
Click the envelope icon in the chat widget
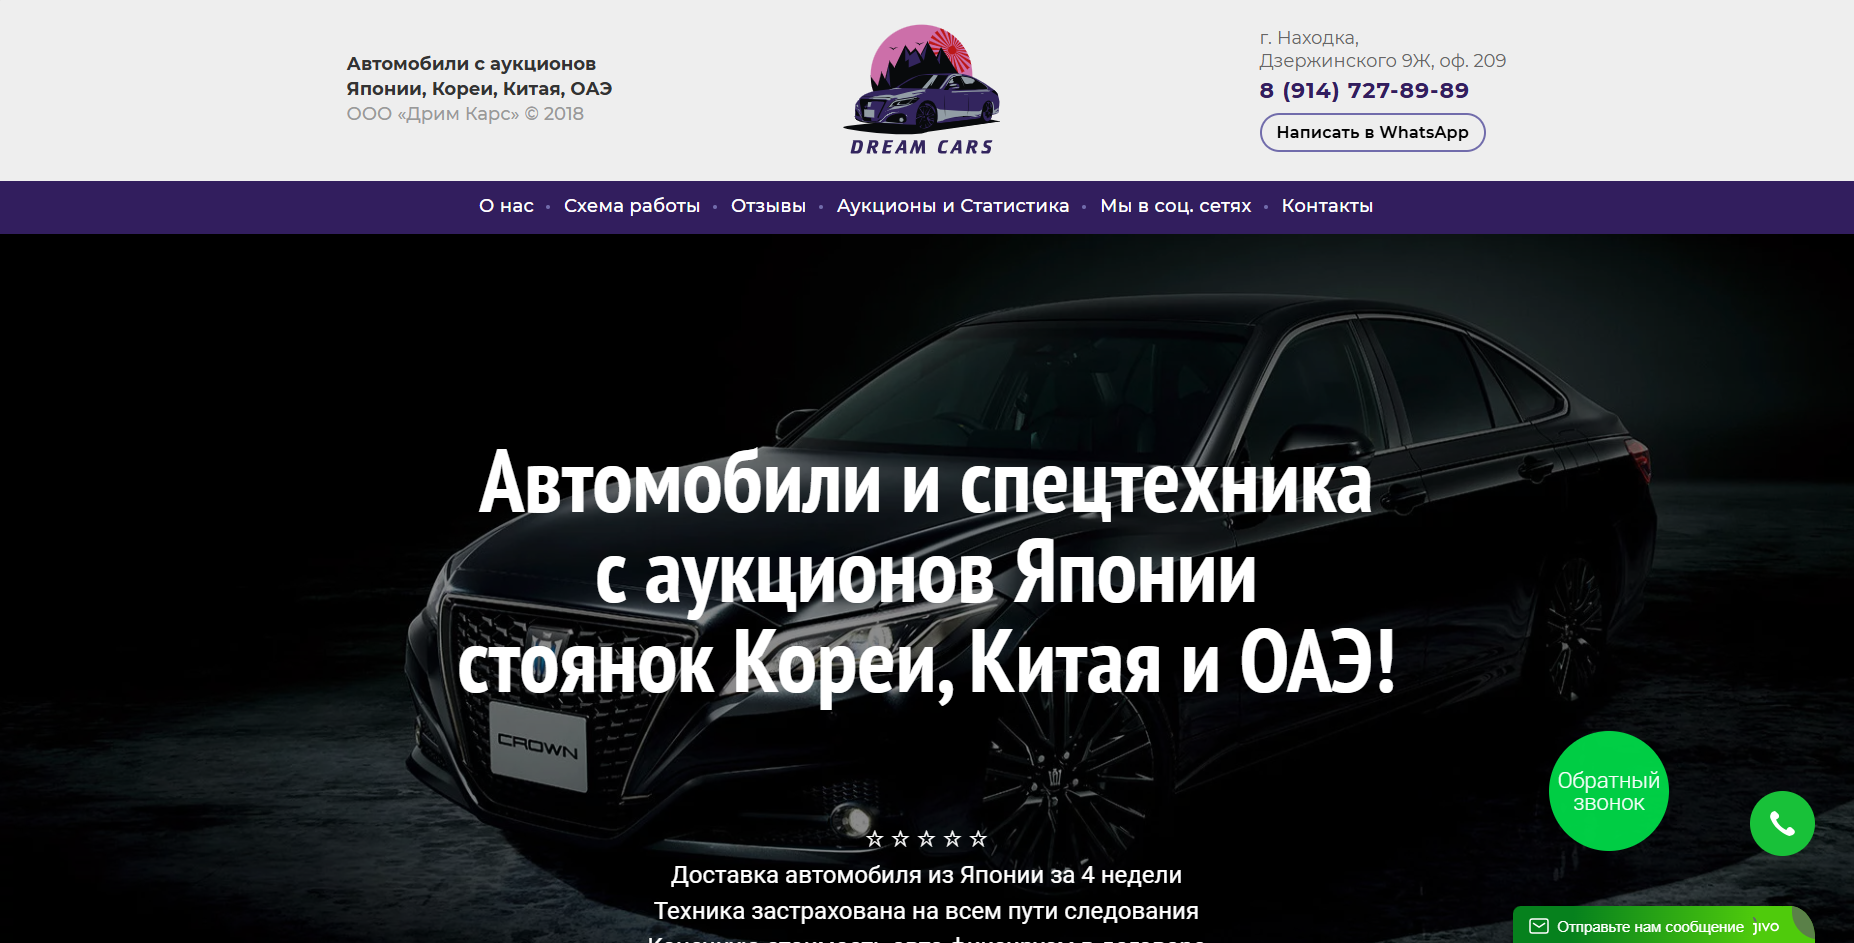click(1539, 926)
